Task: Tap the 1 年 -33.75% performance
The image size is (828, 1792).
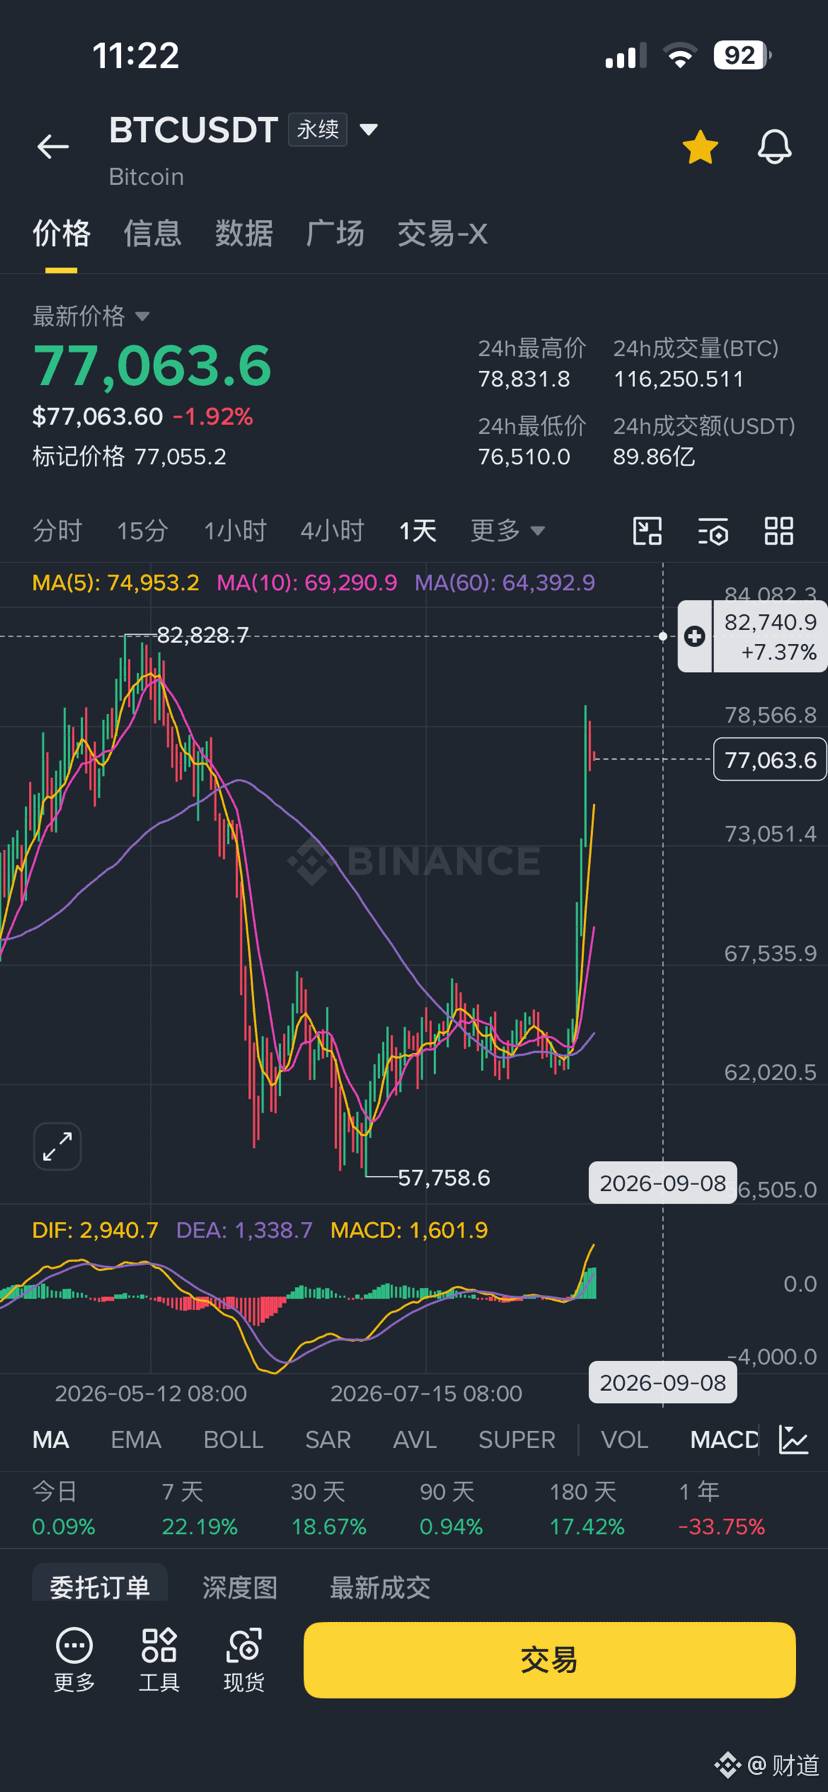Action: tap(722, 1509)
